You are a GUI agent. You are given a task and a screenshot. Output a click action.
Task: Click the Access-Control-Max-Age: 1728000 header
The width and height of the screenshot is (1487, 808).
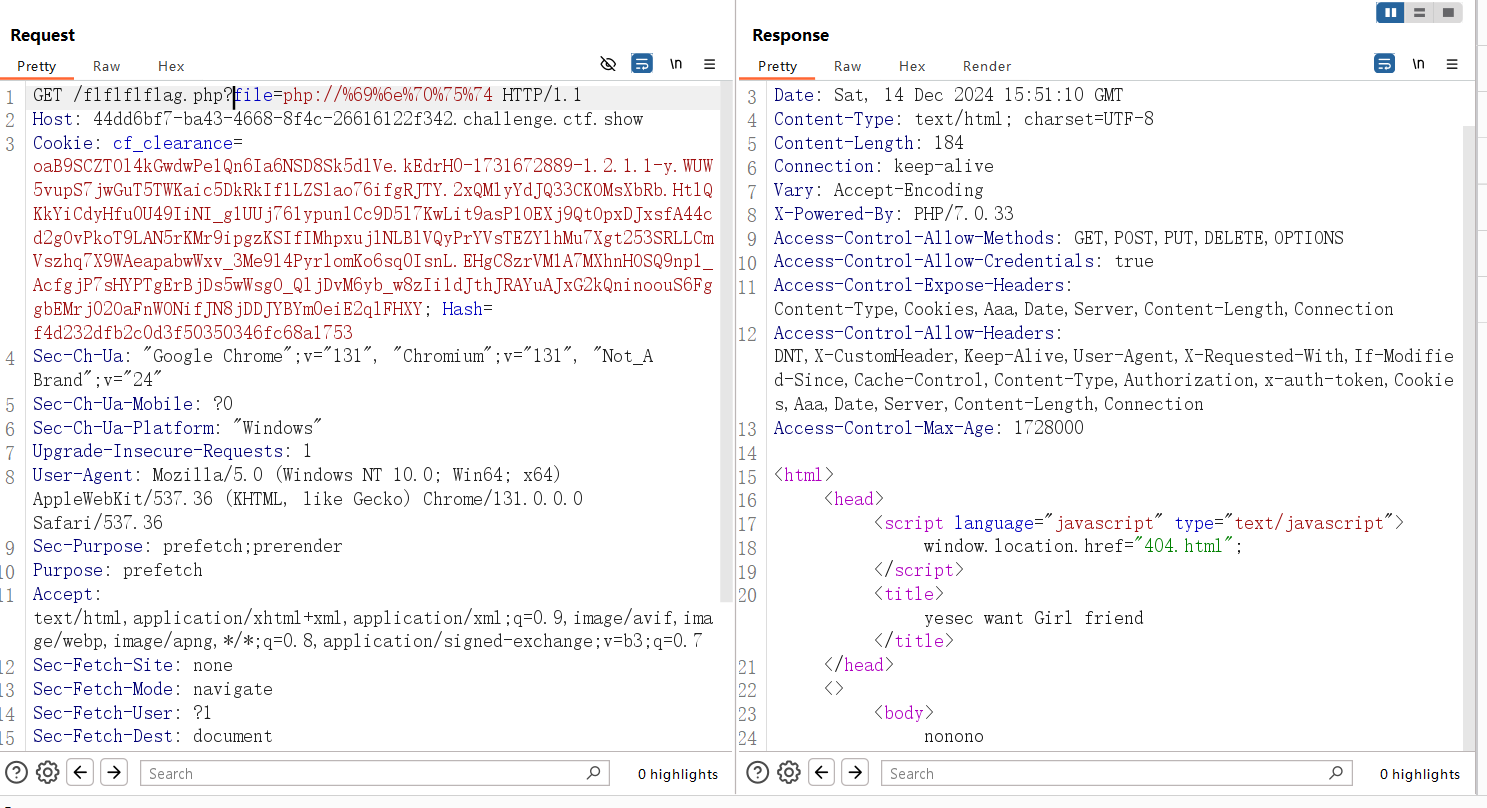coord(929,428)
